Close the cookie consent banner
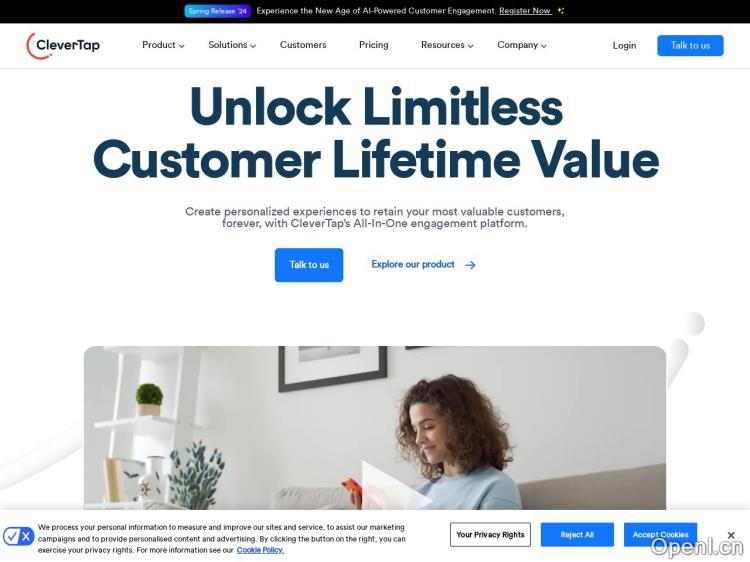The image size is (750, 562). (x=731, y=535)
